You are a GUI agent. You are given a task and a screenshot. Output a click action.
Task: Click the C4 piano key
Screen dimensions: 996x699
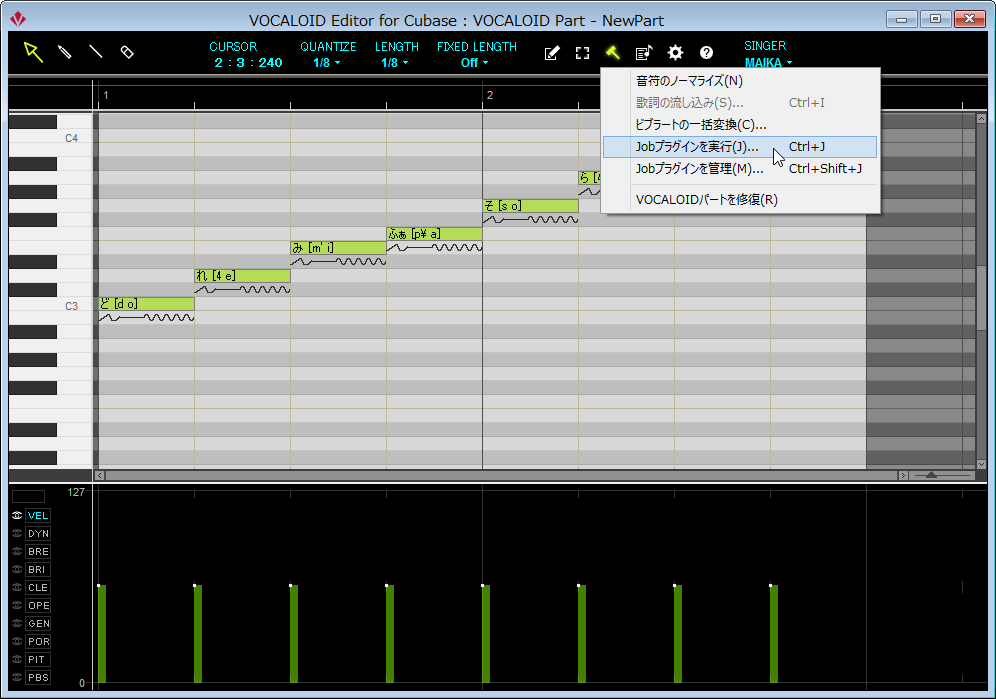[x=51, y=138]
